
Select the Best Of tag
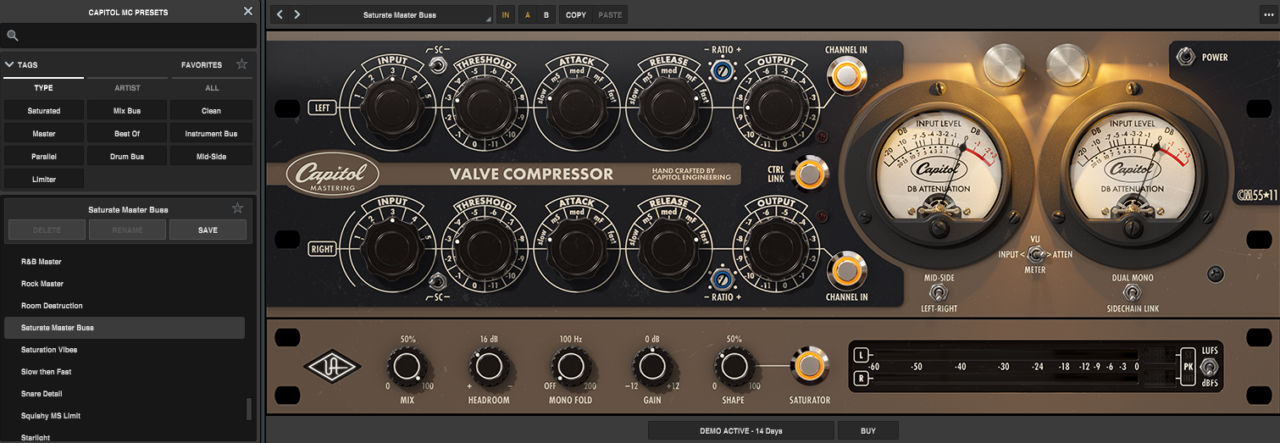click(x=127, y=133)
